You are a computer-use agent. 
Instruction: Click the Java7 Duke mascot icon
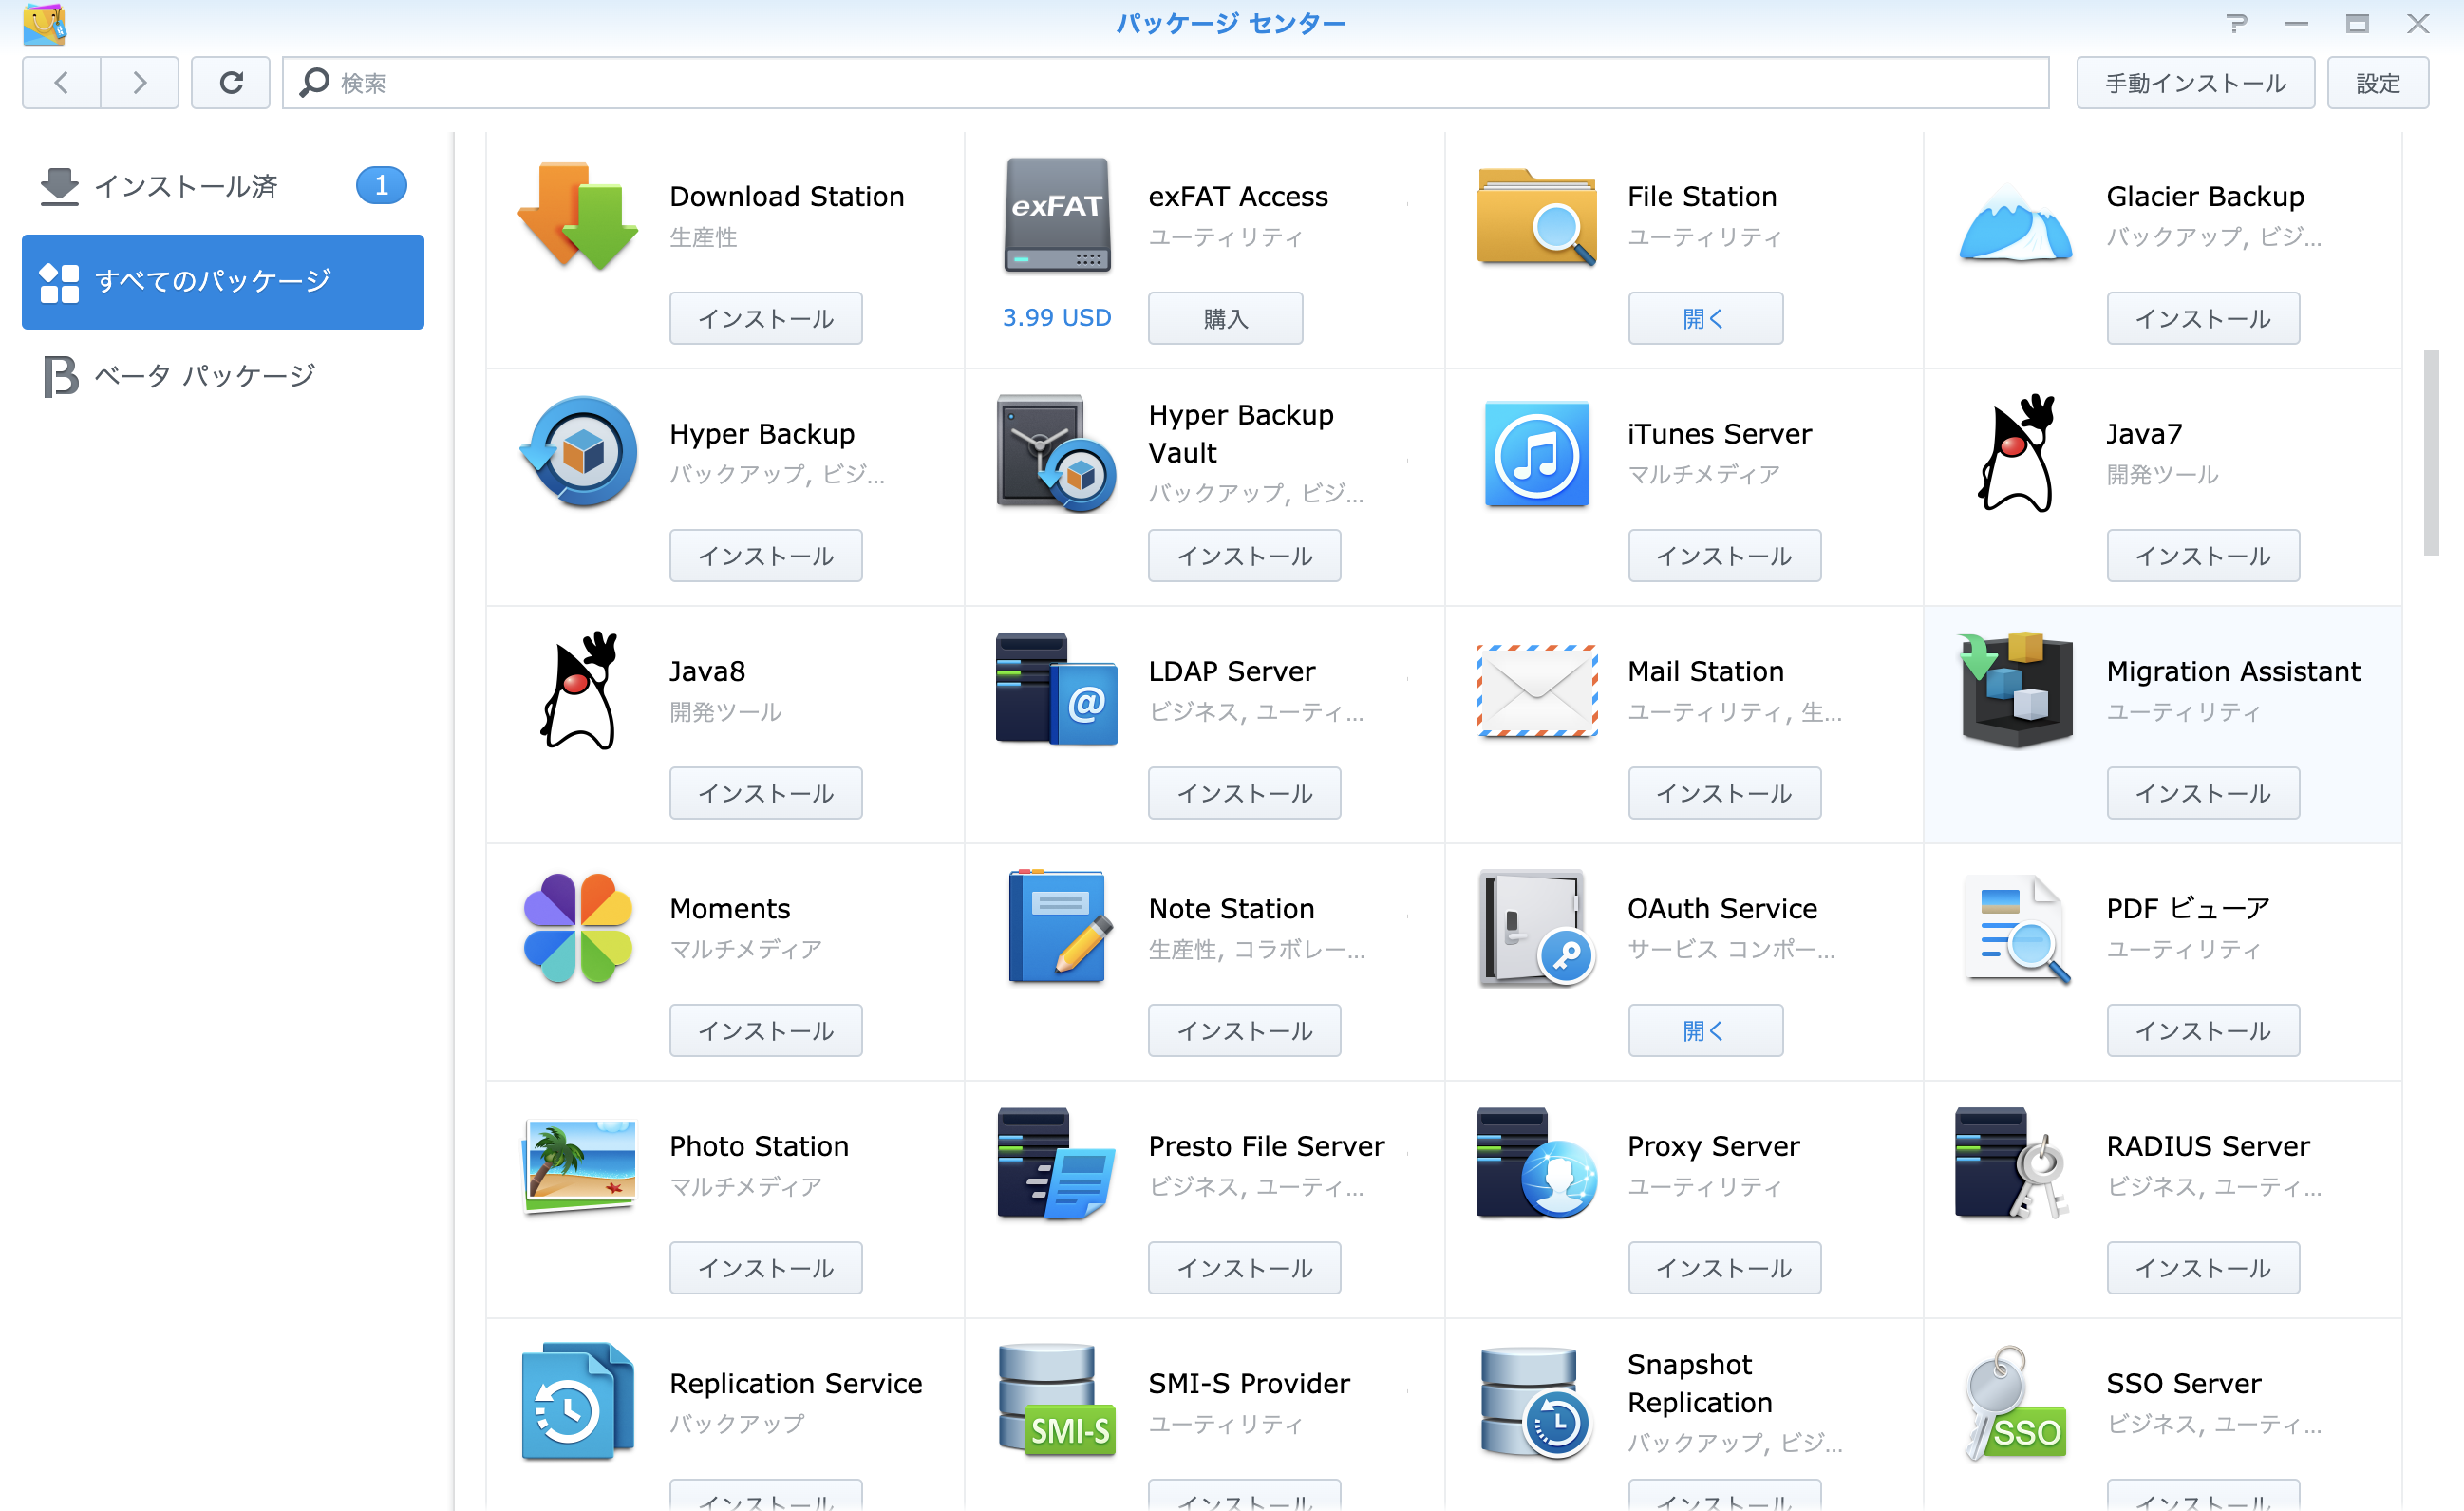coord(2016,453)
